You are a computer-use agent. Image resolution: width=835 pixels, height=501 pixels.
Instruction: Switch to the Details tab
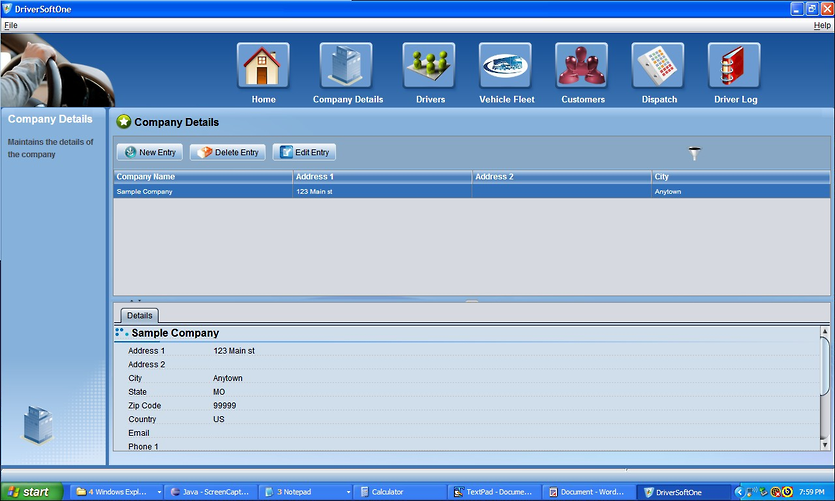click(x=139, y=315)
